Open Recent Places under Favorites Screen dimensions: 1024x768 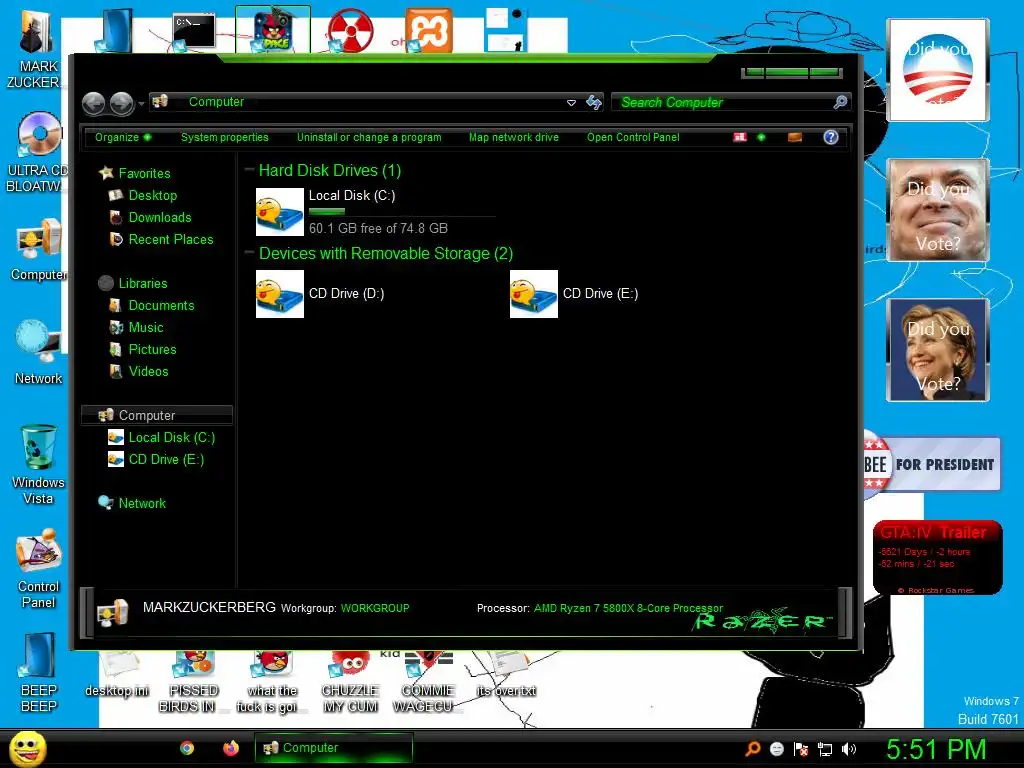click(170, 240)
